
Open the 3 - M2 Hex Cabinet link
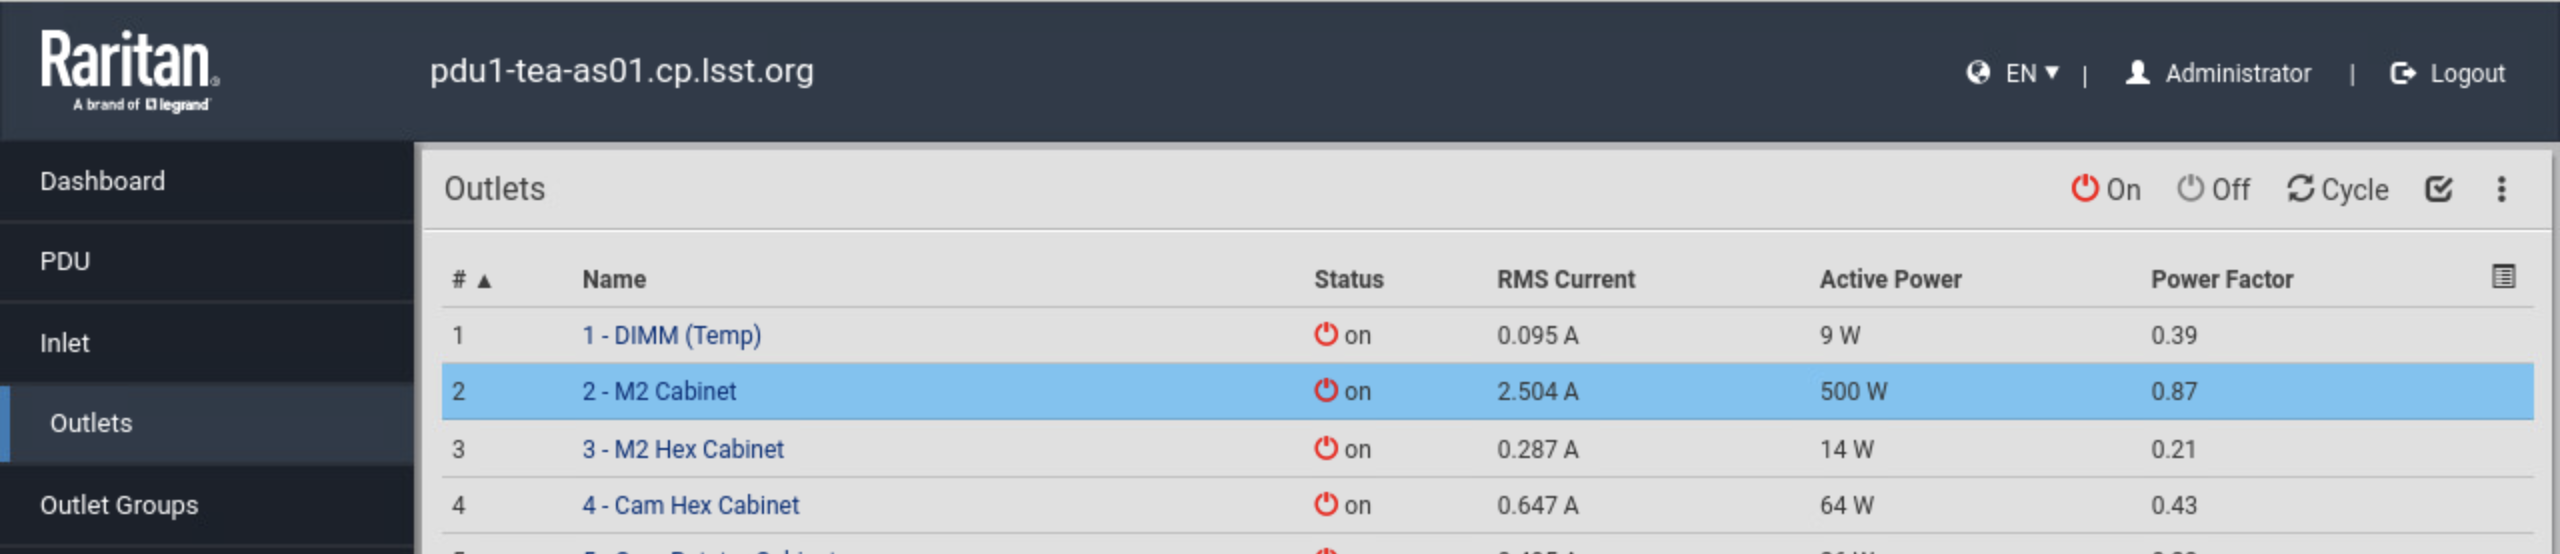pos(683,449)
